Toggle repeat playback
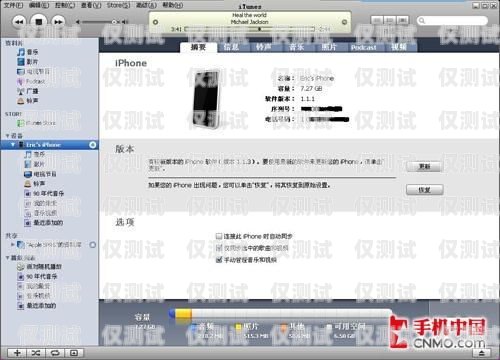Image resolution: width=500 pixels, height=360 pixels. click(55, 353)
